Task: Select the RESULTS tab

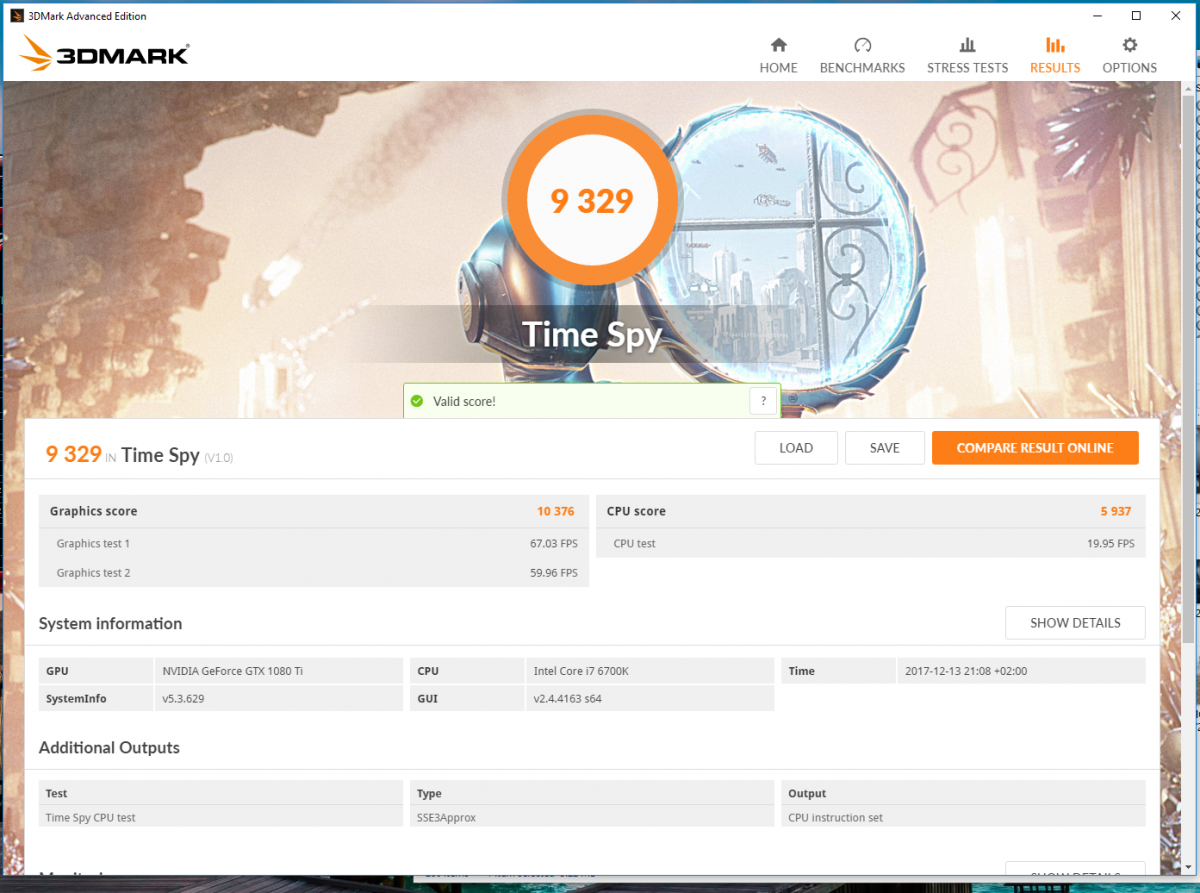Action: coord(1055,55)
